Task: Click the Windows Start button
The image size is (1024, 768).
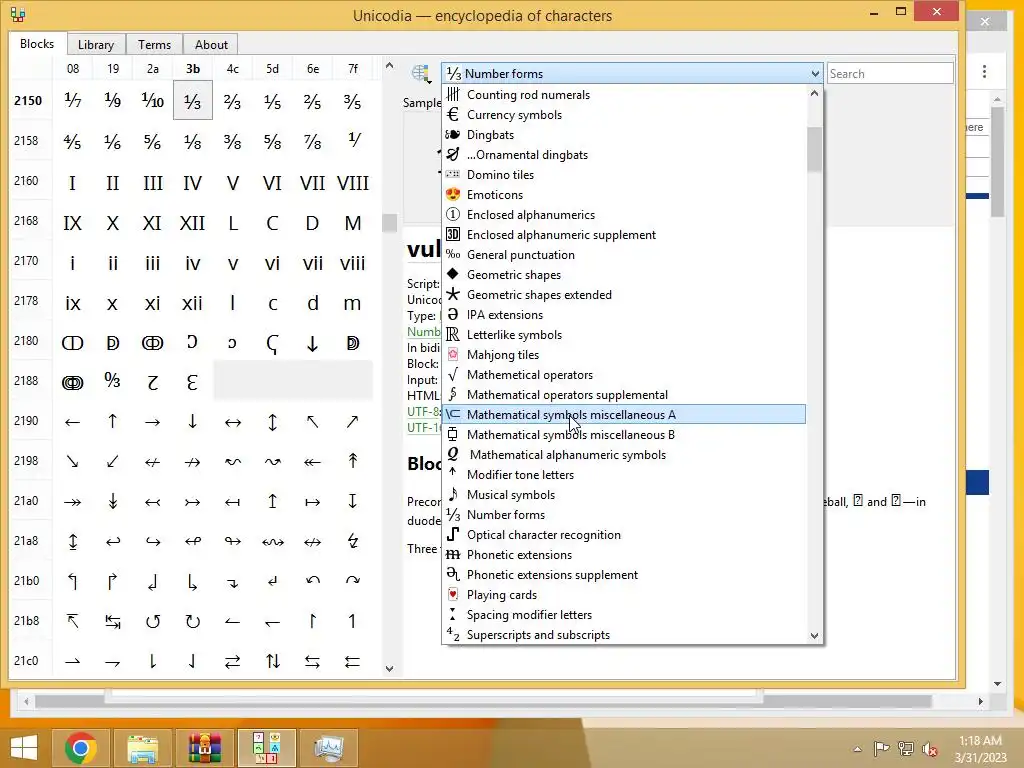Action: click(x=24, y=747)
